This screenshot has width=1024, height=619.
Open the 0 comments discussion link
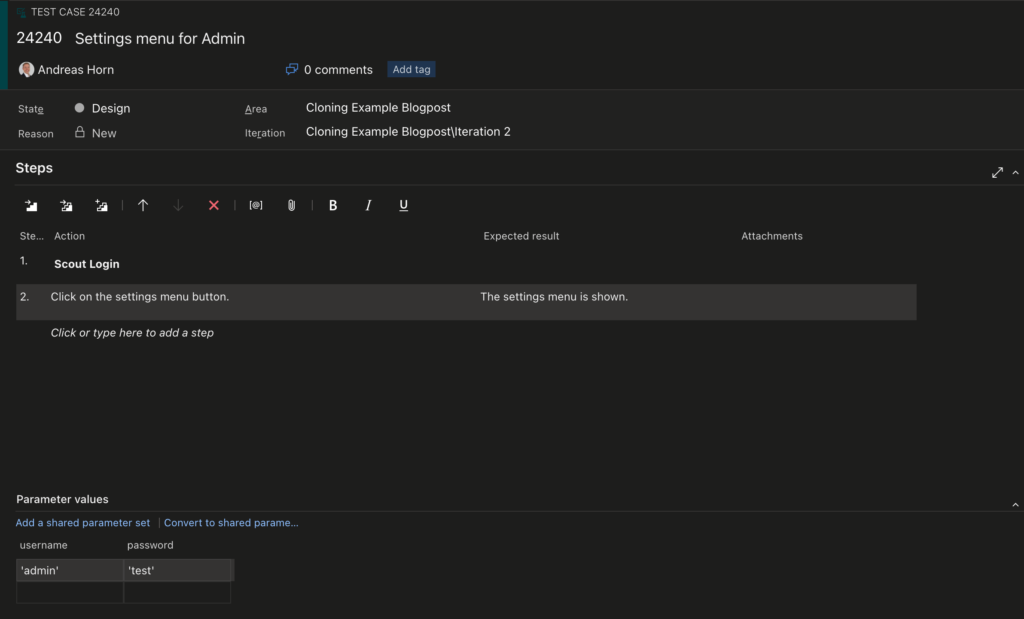tap(329, 70)
